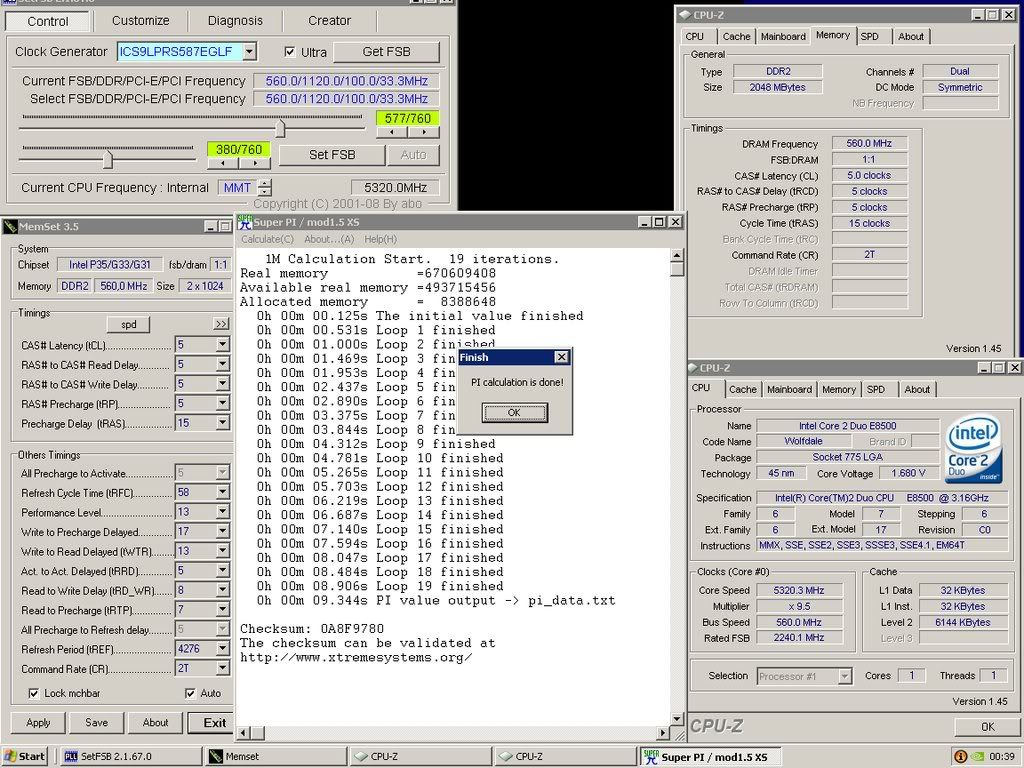Viewport: 1024px width, 768px height.
Task: Click OK in the Finish dialog
Action: pyautogui.click(x=514, y=412)
